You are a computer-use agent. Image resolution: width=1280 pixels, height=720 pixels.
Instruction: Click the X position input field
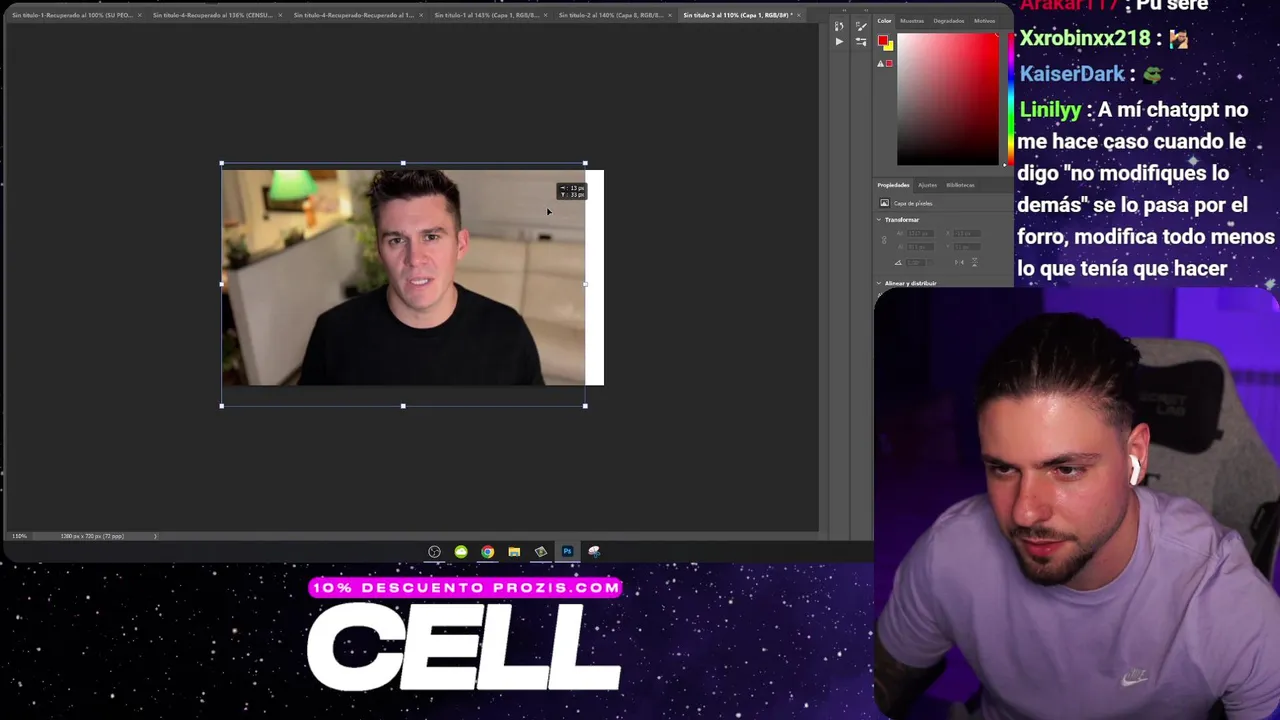point(965,234)
